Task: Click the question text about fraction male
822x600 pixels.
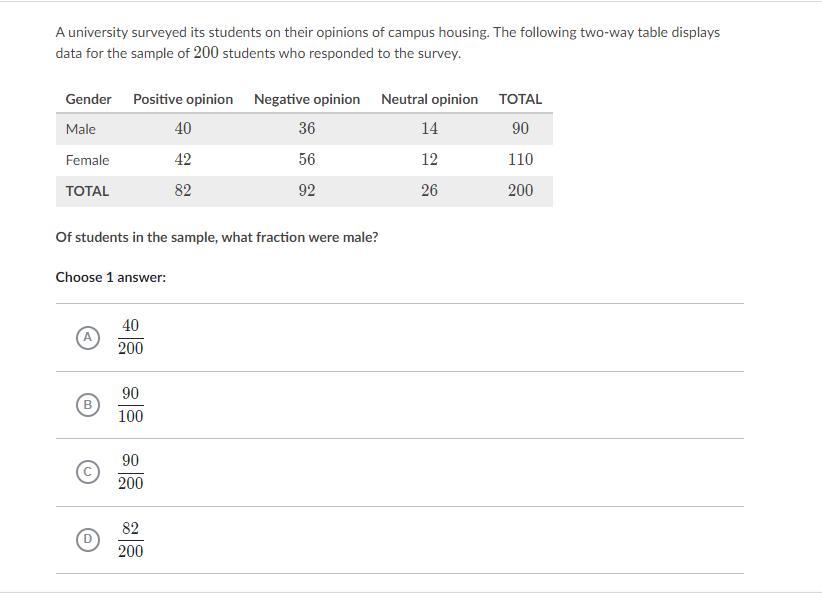Action: click(x=217, y=238)
